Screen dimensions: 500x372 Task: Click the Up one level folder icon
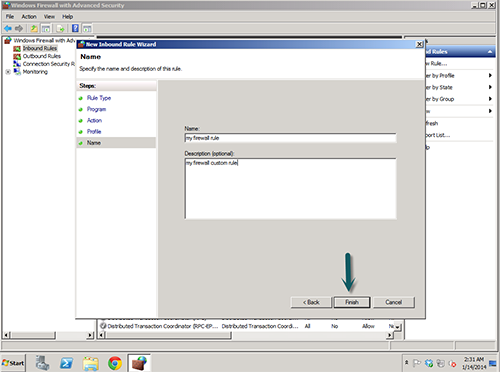point(34,28)
